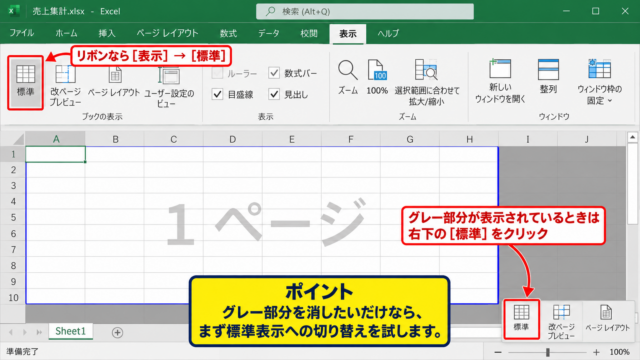The width and height of the screenshot is (640, 360).
Task: Select row 10 header
Action: click(13, 298)
